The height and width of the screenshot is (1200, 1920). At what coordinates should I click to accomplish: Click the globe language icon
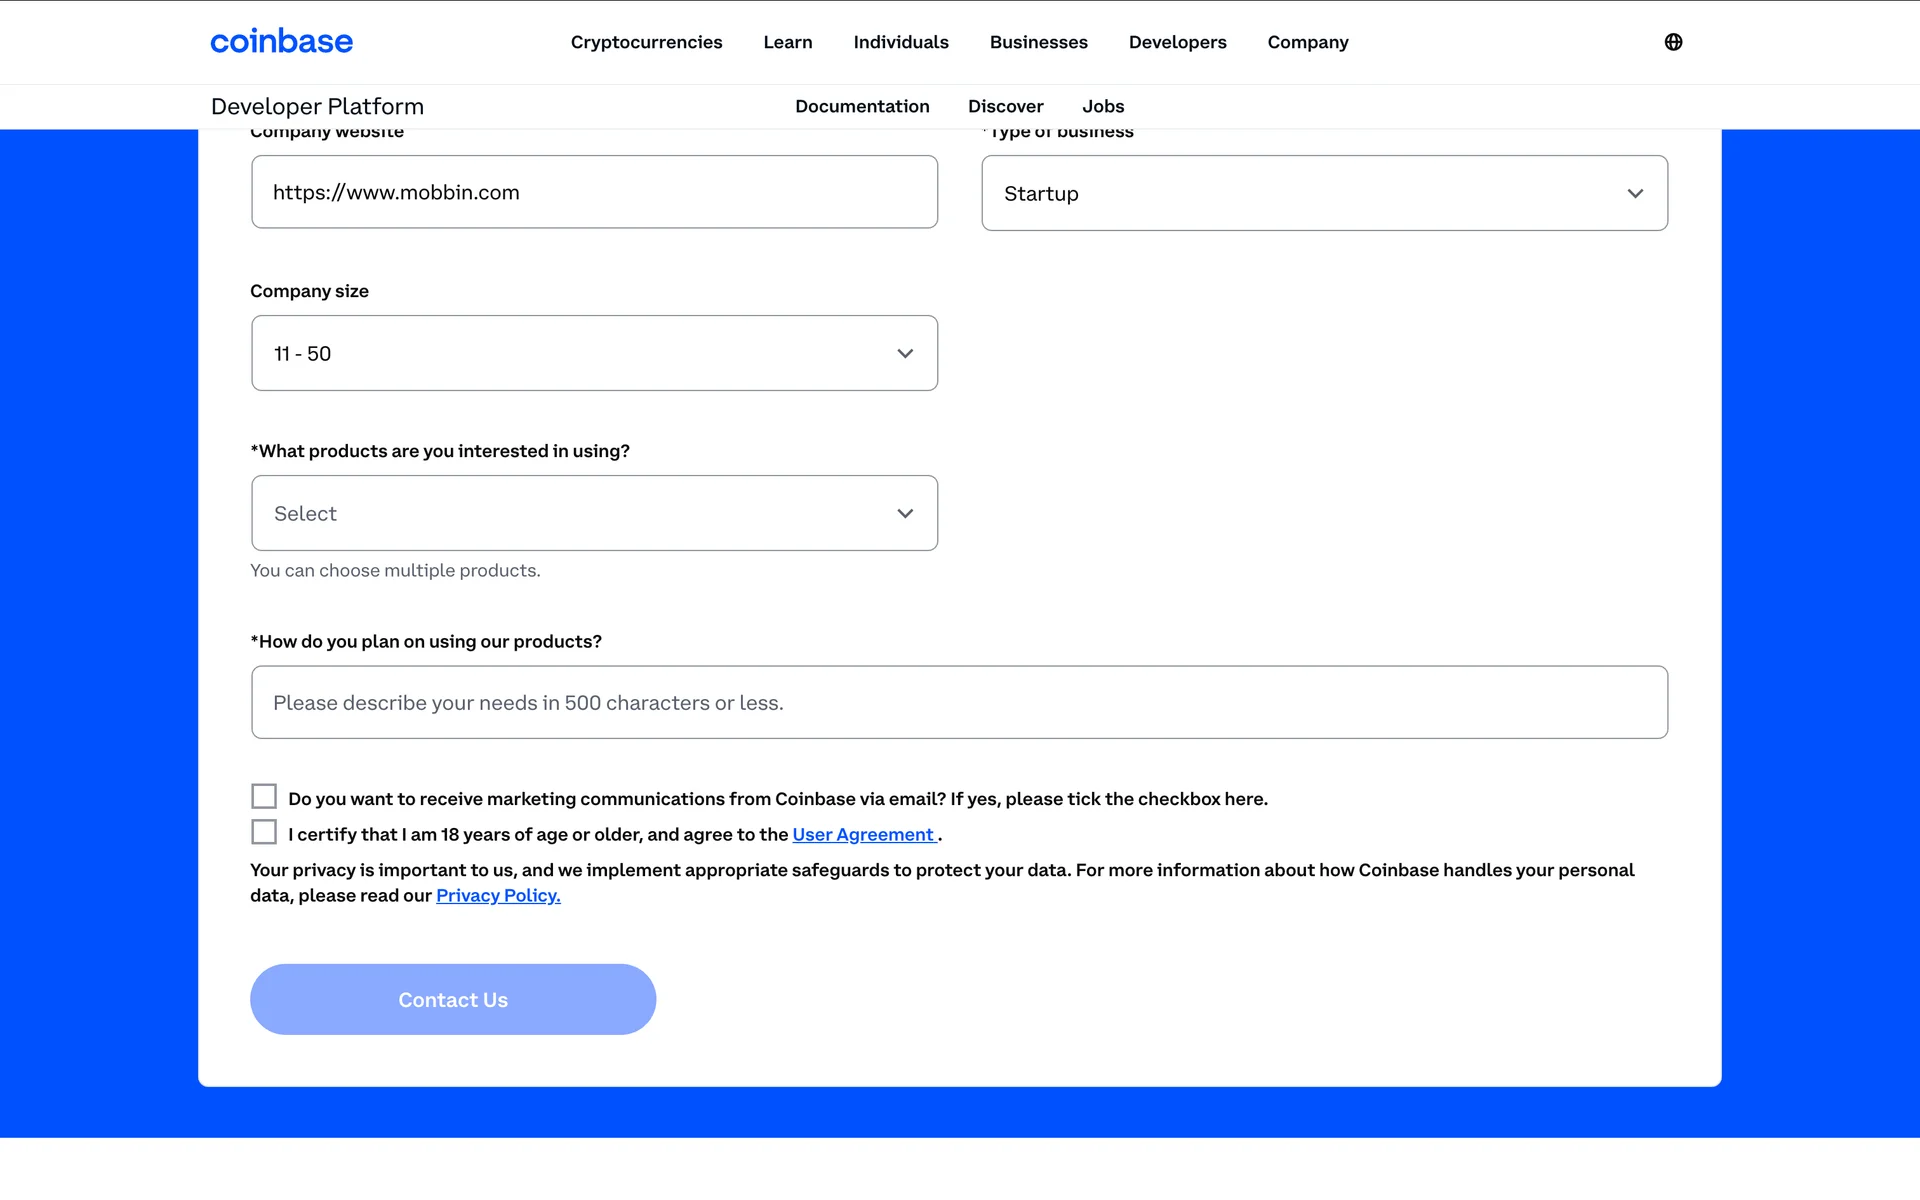[1673, 42]
